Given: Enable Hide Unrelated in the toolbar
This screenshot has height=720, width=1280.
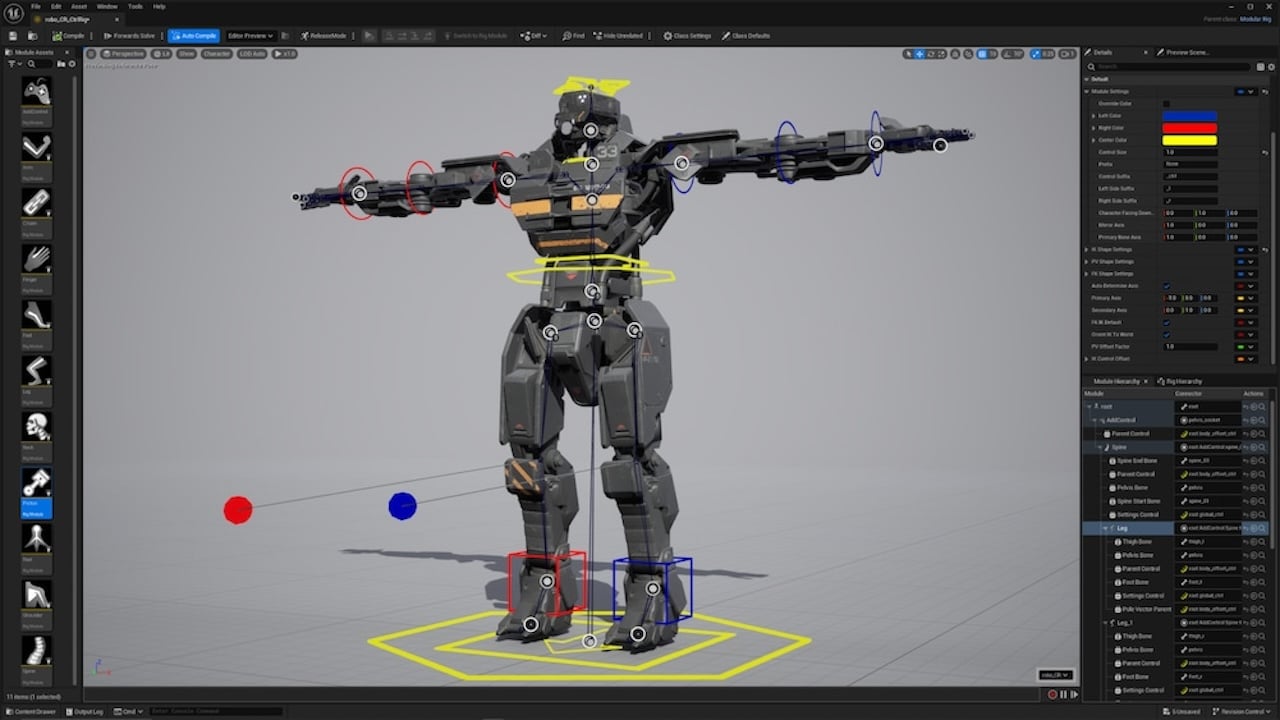Looking at the screenshot, I should coord(619,35).
